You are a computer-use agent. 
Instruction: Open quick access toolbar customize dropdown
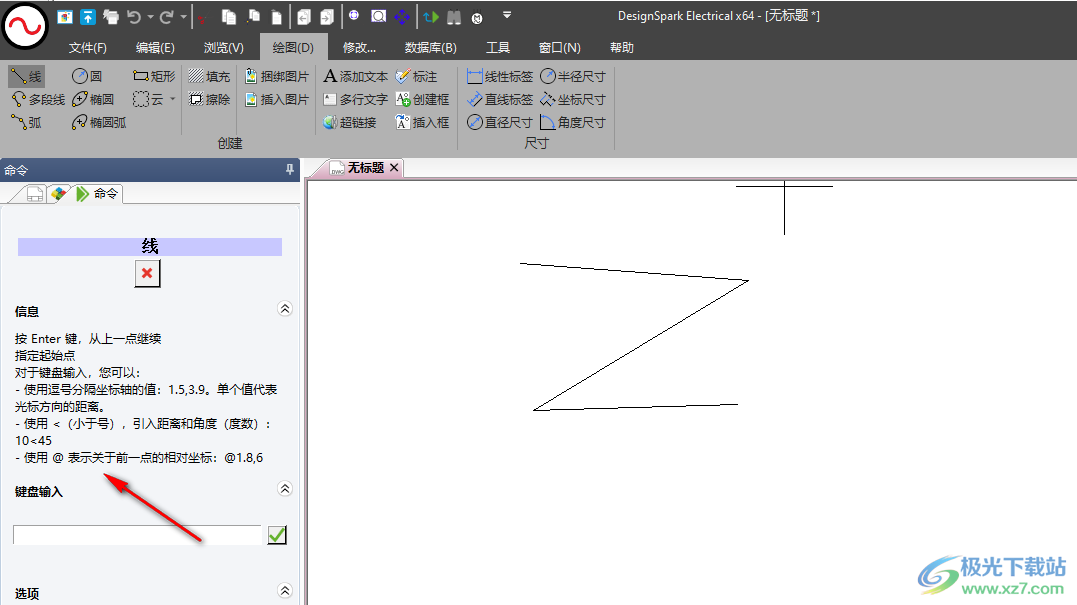[507, 15]
